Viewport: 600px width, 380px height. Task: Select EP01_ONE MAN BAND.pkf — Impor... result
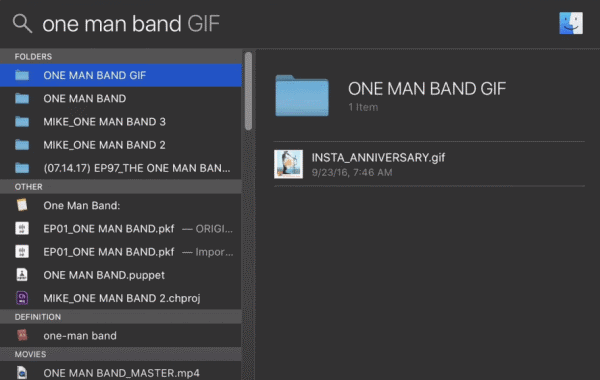pyautogui.click(x=121, y=251)
